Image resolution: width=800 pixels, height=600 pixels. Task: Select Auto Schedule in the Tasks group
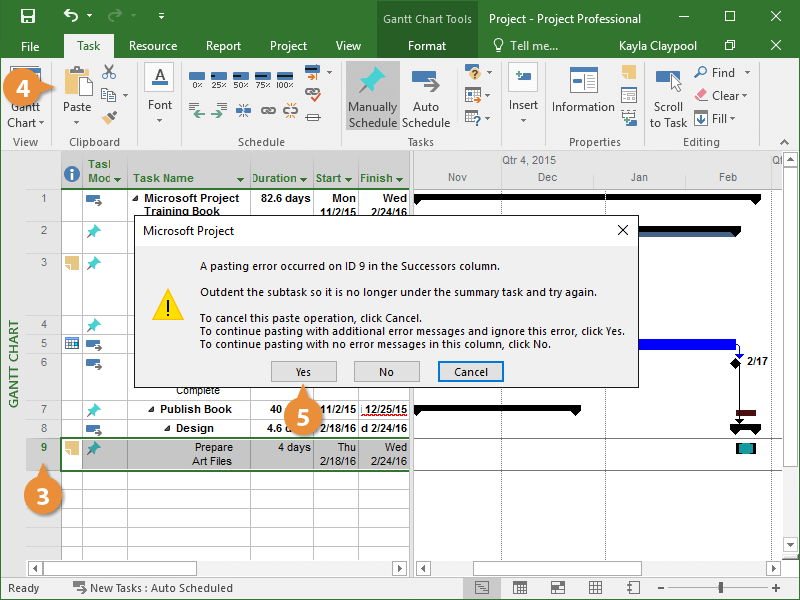point(426,97)
